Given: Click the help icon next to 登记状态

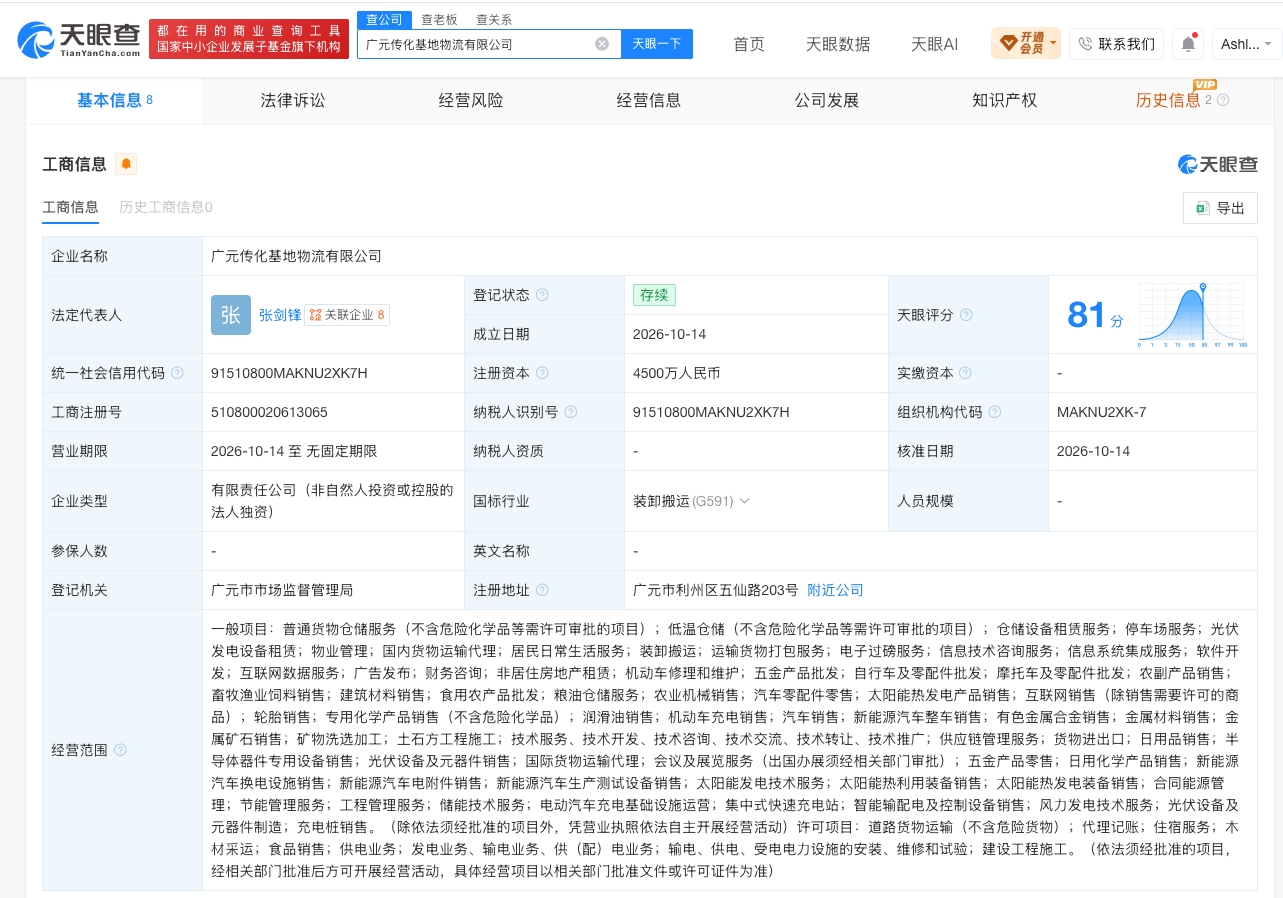Looking at the screenshot, I should (543, 295).
